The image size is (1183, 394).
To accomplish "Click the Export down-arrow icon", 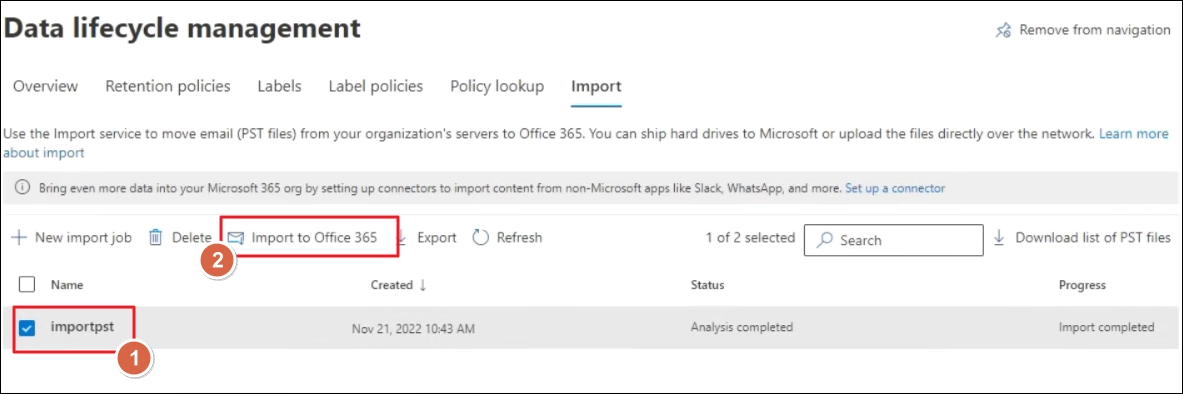I will pos(401,238).
